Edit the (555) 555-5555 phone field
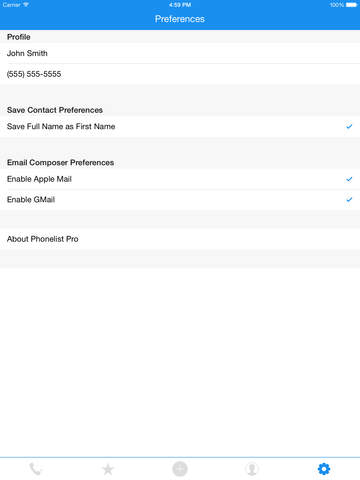The image size is (360, 480). 180,74
